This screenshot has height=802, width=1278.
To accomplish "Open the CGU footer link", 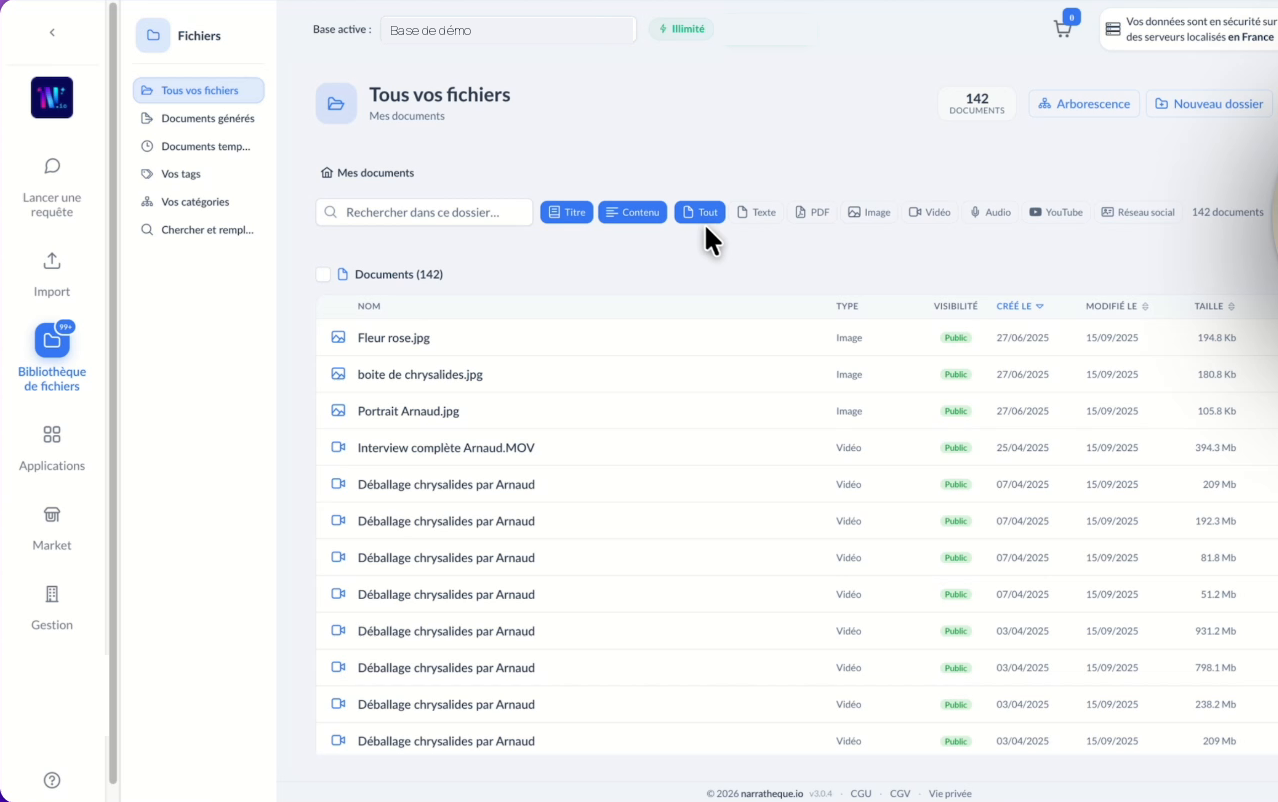I will point(861,794).
